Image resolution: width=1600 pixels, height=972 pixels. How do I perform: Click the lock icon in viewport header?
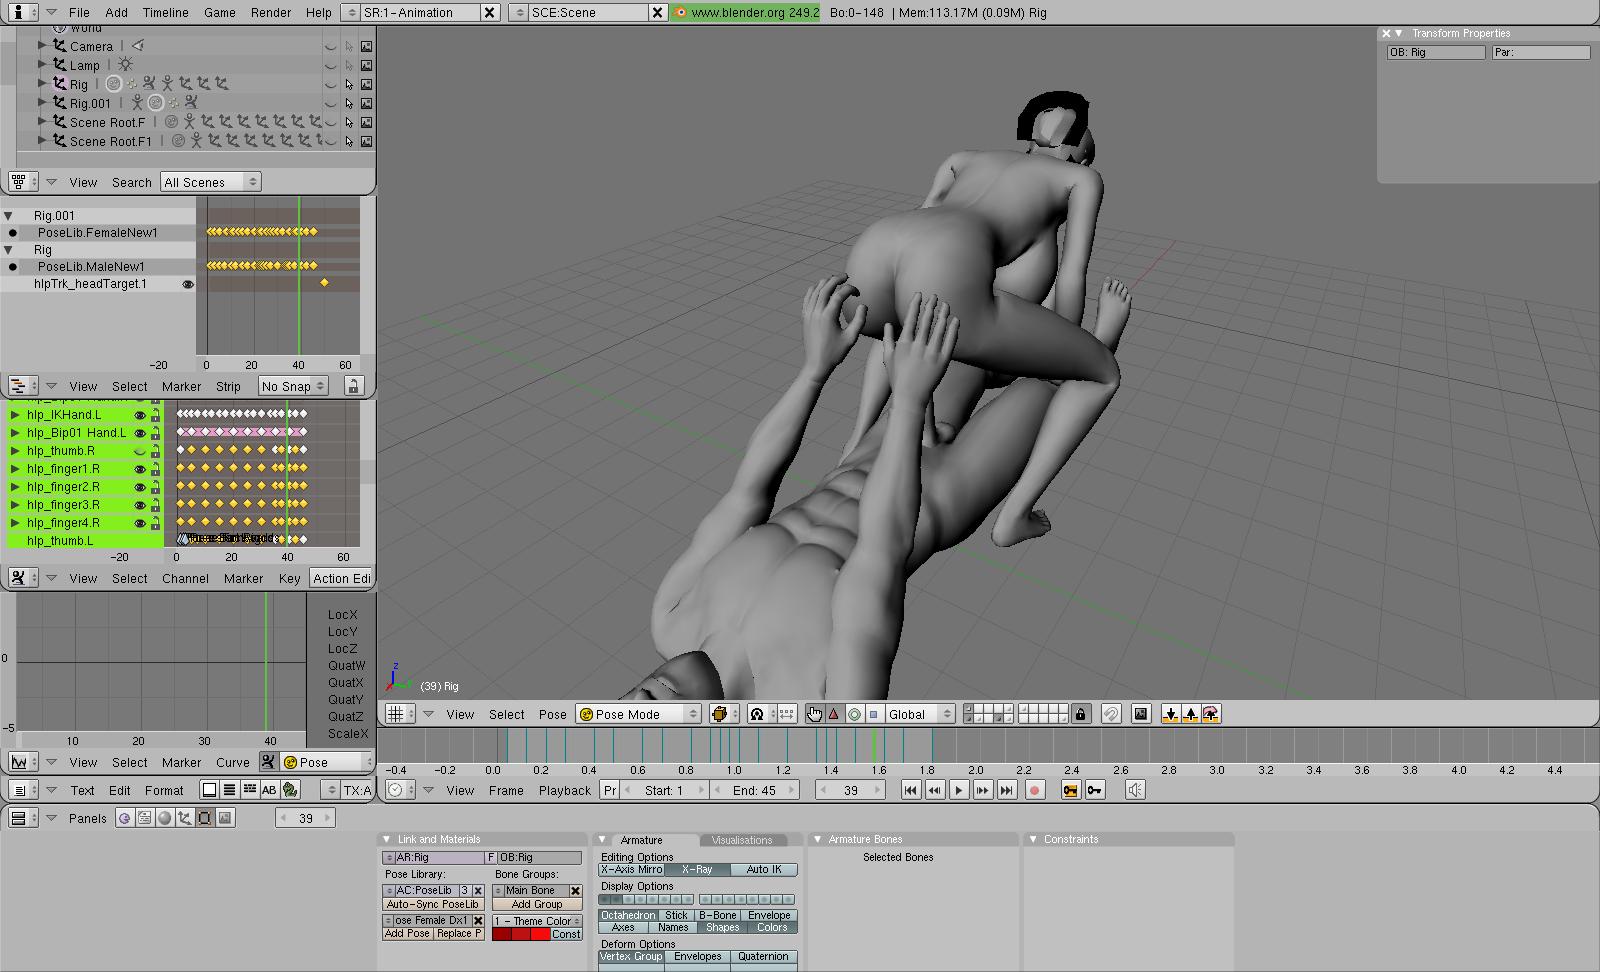1080,714
